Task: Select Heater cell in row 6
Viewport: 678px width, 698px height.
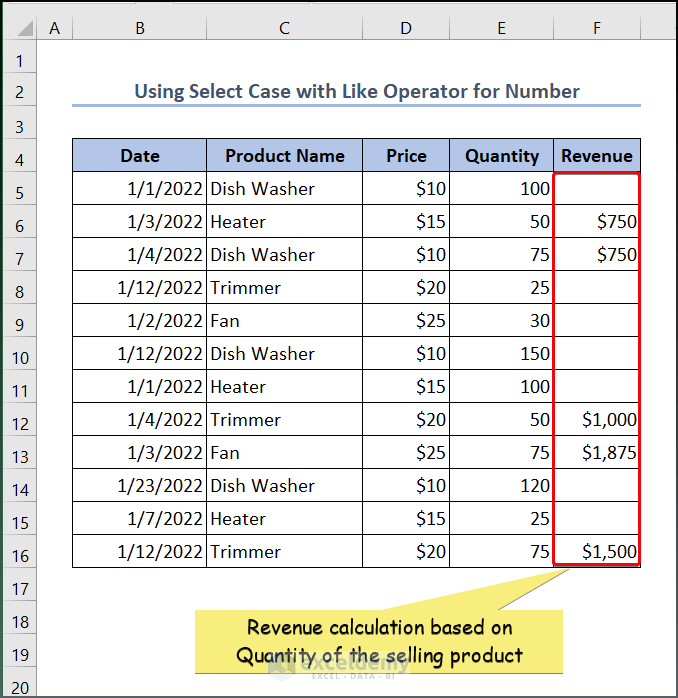Action: click(284, 222)
